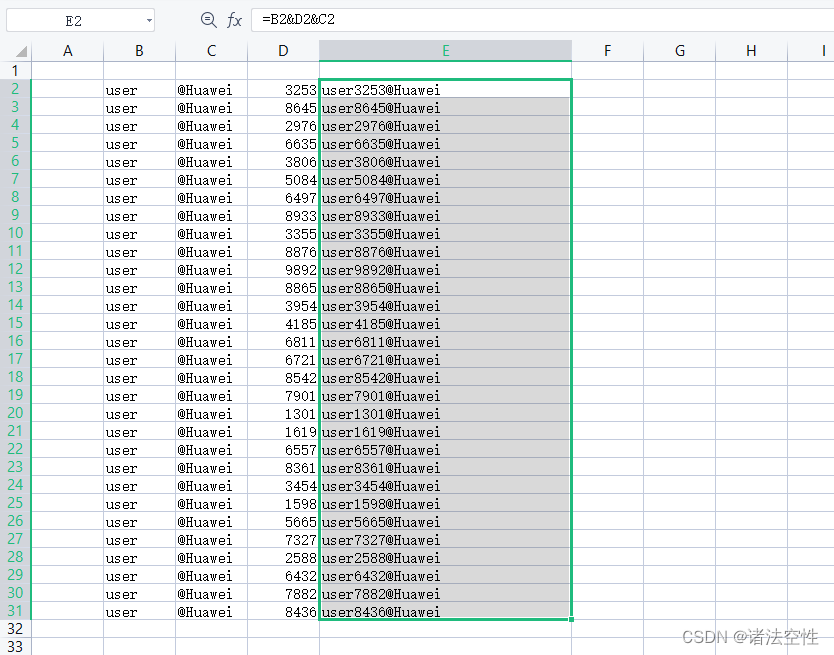Click cell with user5084@Huawei
This screenshot has width=834, height=655.
tap(445, 179)
